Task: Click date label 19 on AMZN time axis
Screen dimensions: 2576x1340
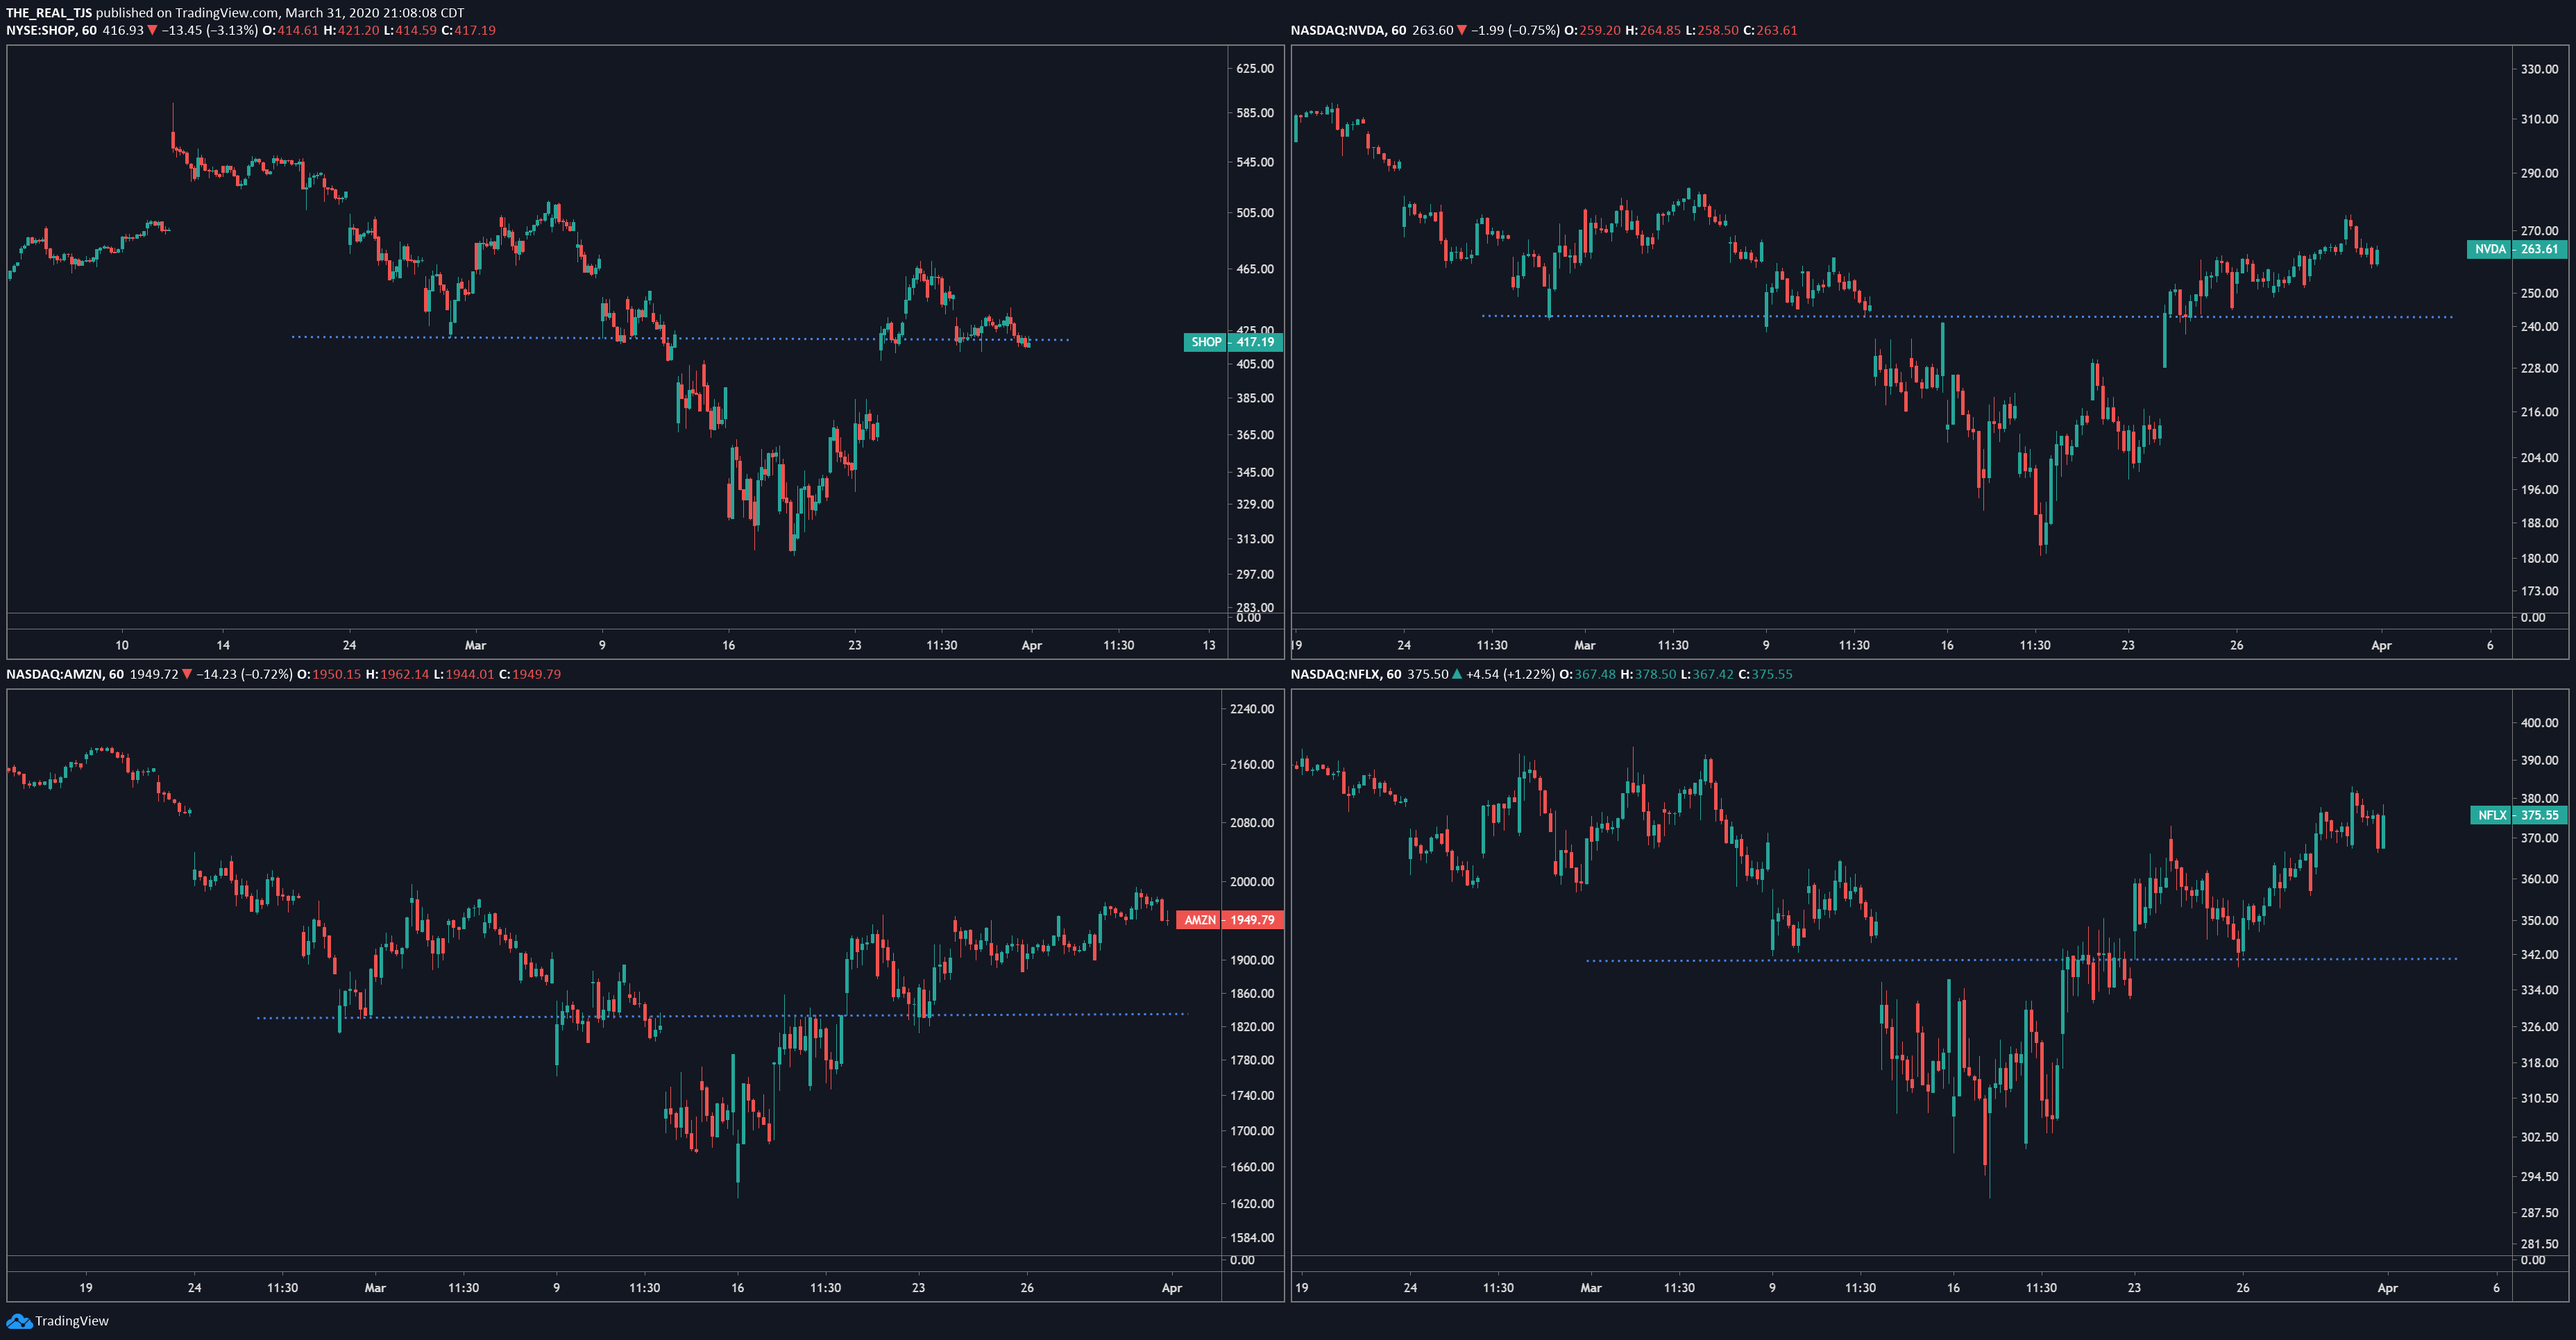Action: [86, 1288]
